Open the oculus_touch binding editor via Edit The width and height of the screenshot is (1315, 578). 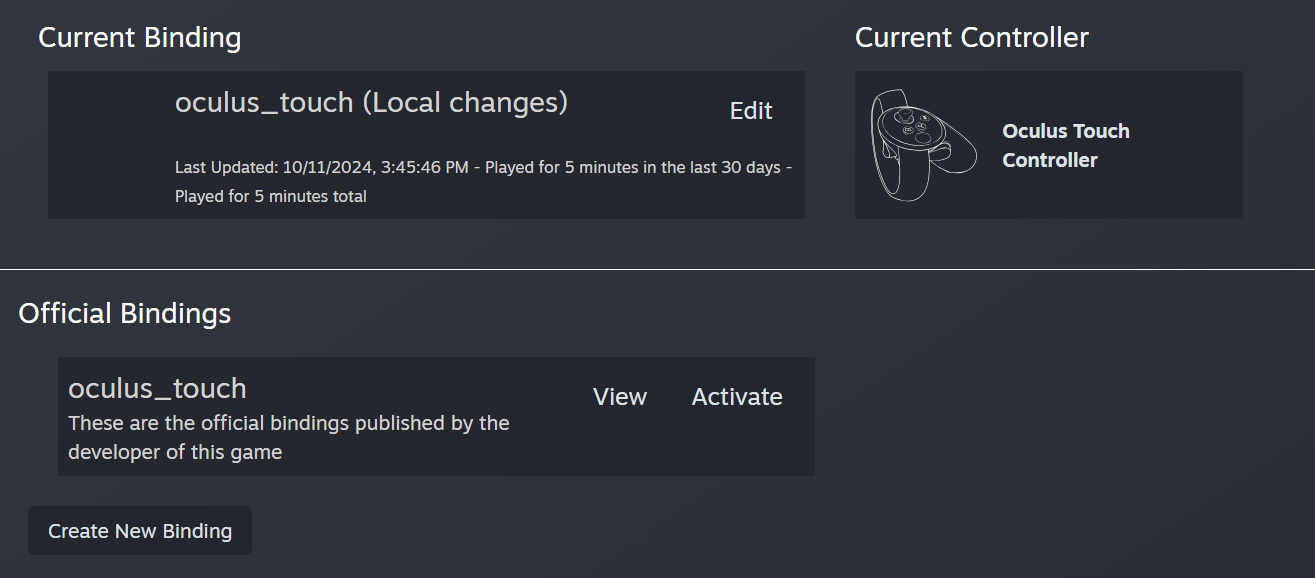point(750,110)
